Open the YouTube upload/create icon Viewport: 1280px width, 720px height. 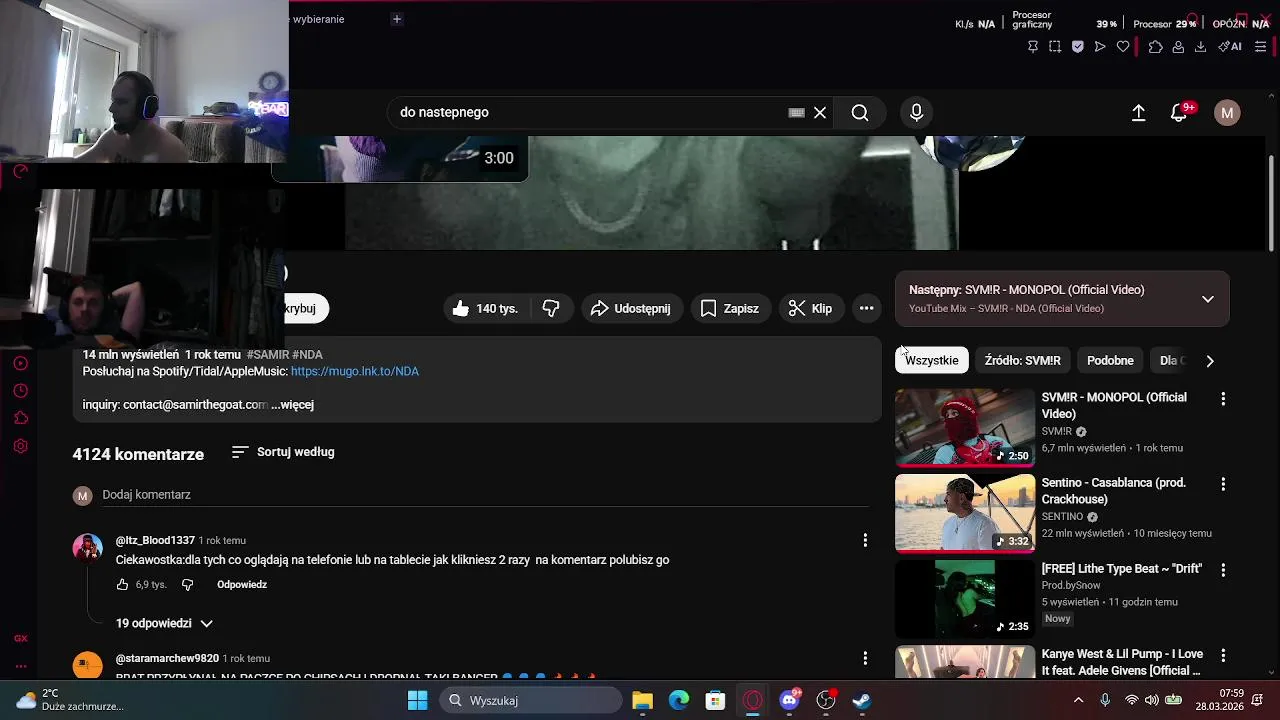(1138, 113)
